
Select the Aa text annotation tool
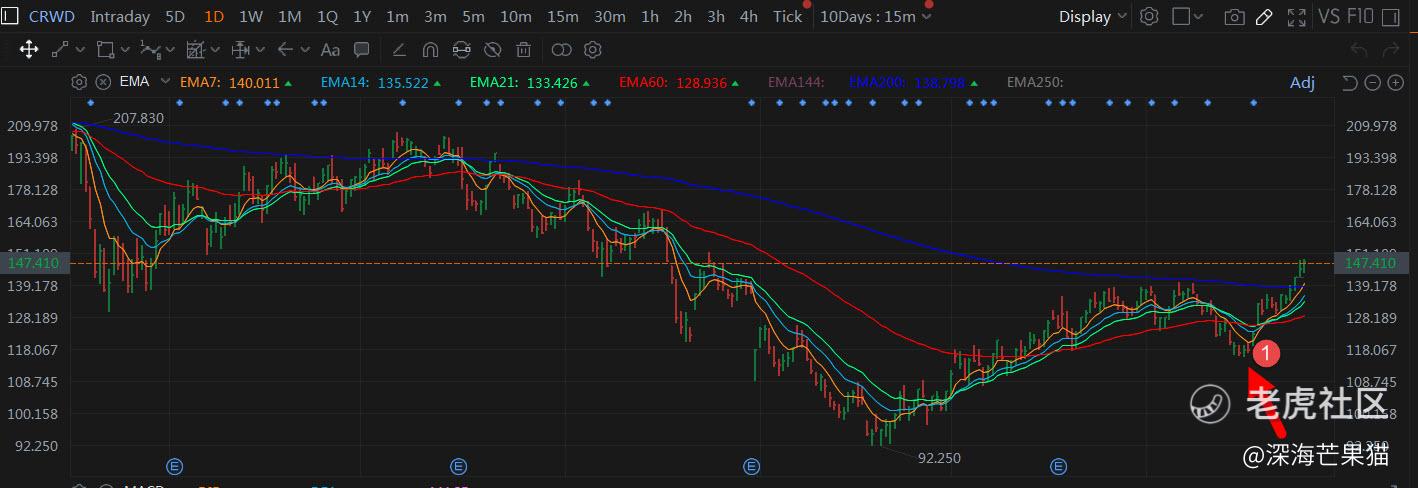pyautogui.click(x=331, y=49)
